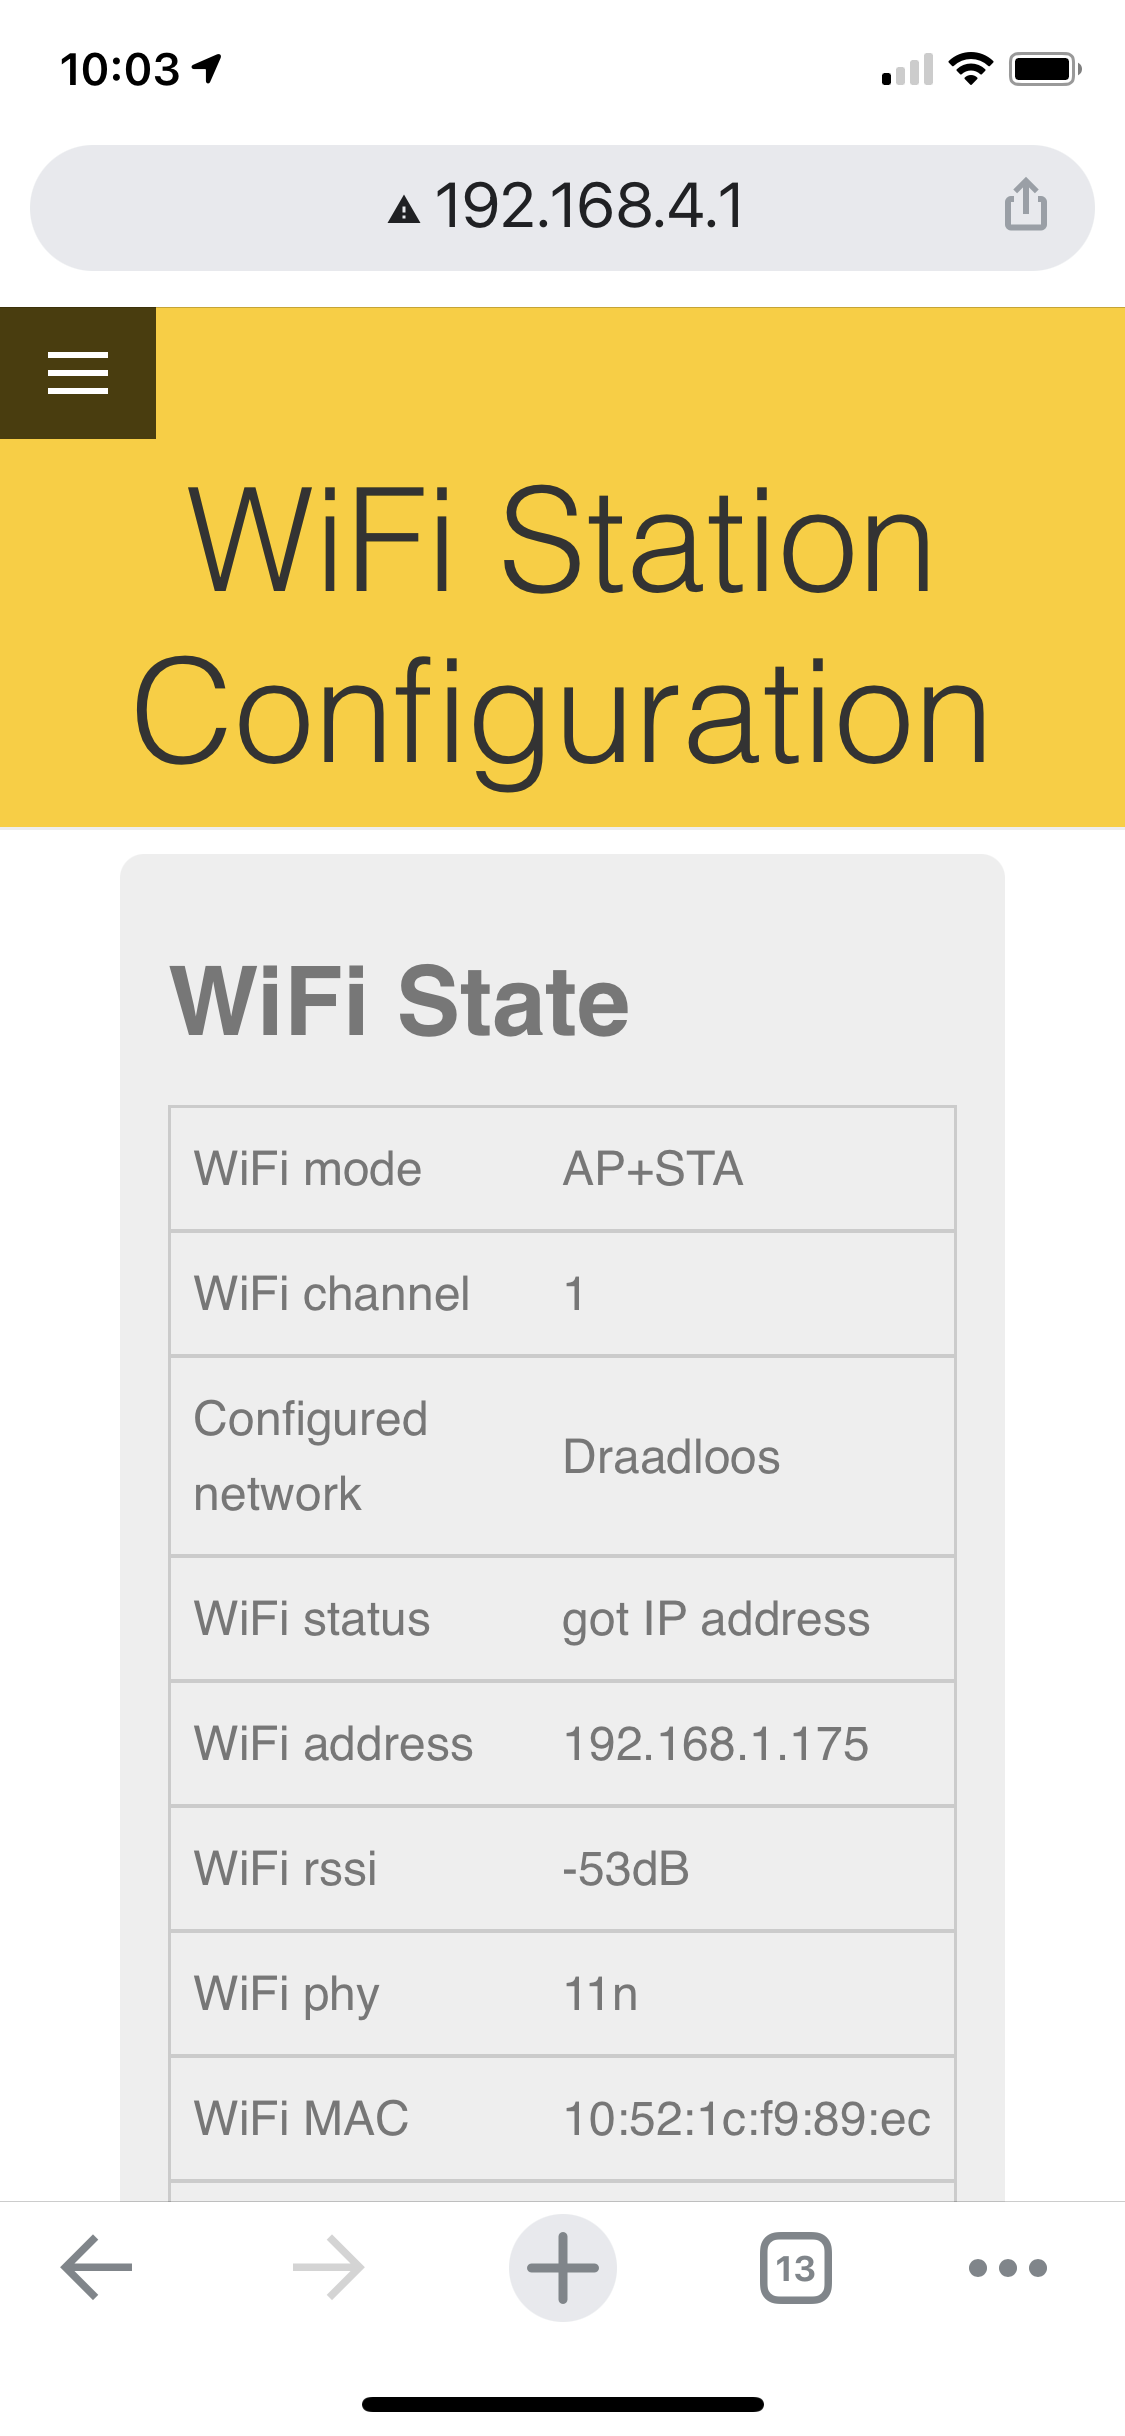Open the three-dot browser menu
The height and width of the screenshot is (2436, 1125).
[1007, 2267]
